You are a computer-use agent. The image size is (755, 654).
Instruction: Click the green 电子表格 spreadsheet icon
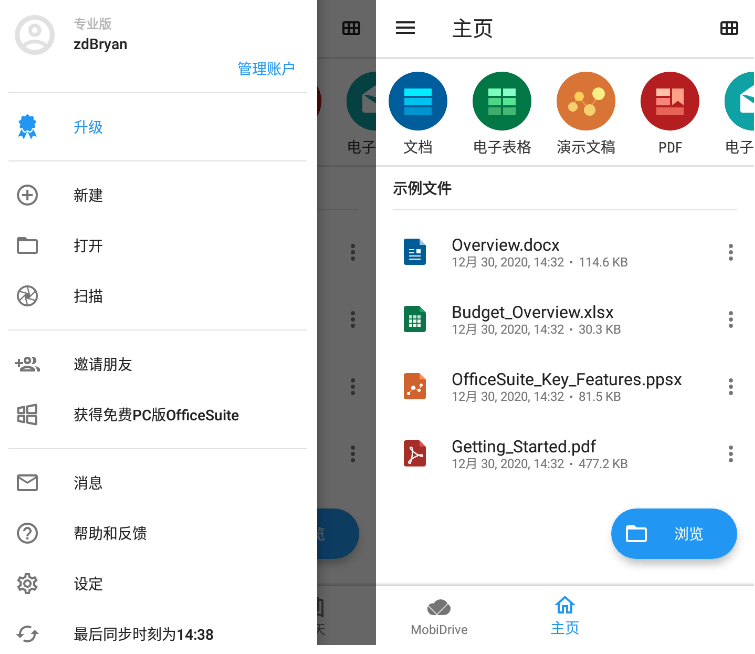point(502,102)
